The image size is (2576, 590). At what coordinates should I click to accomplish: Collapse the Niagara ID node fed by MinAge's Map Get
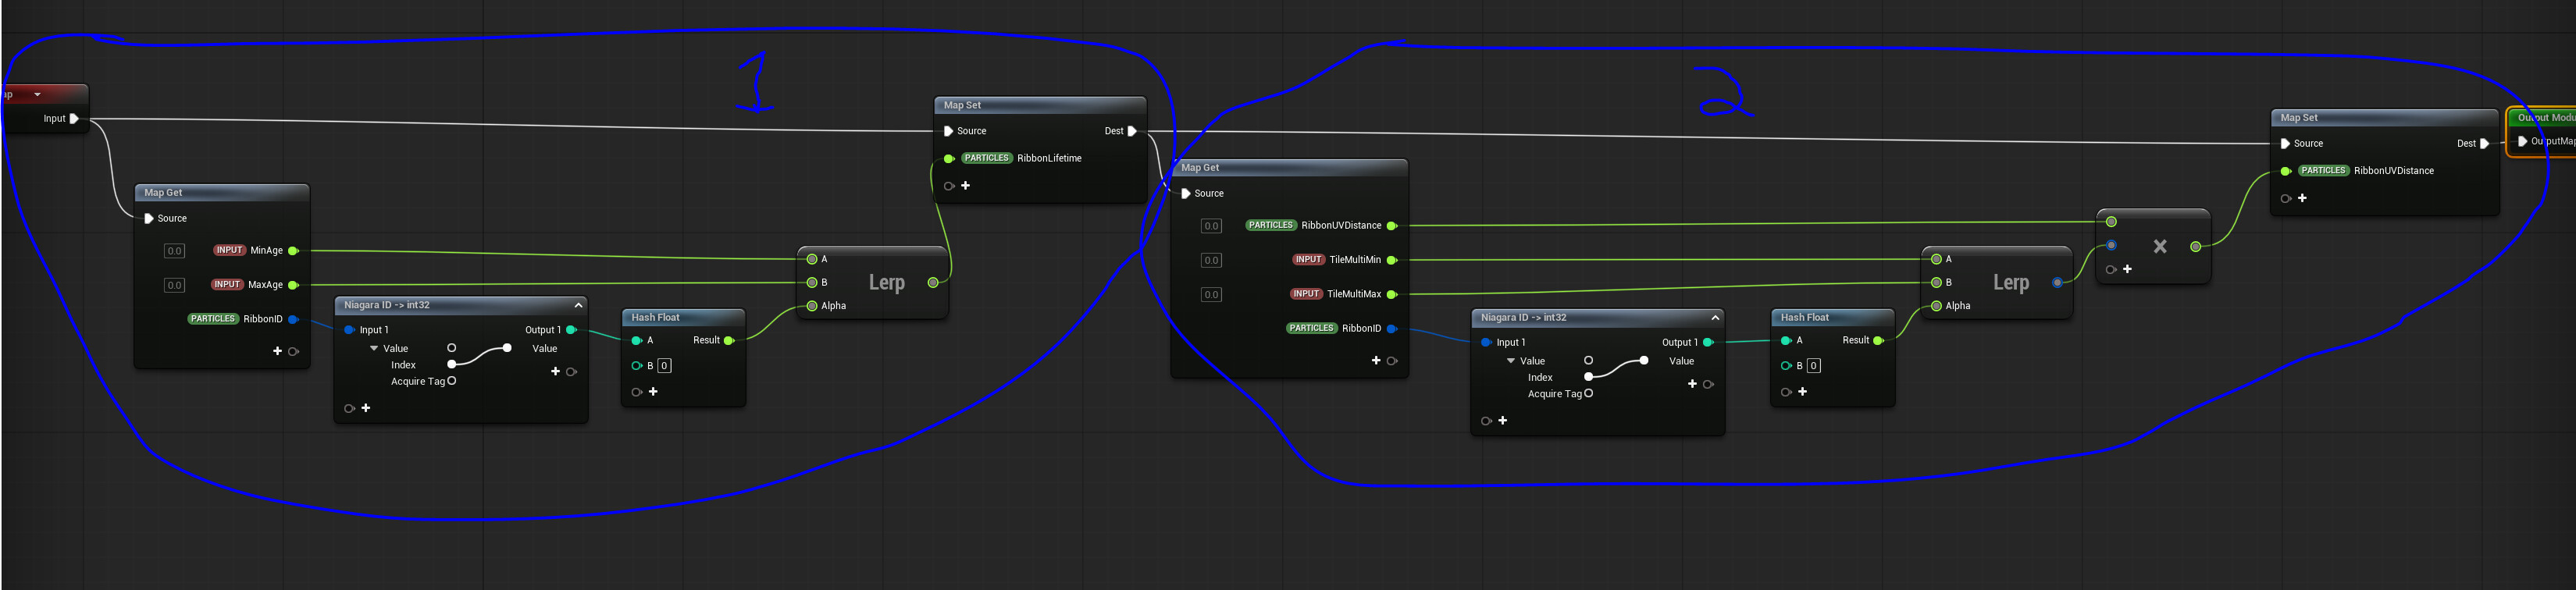click(x=578, y=305)
